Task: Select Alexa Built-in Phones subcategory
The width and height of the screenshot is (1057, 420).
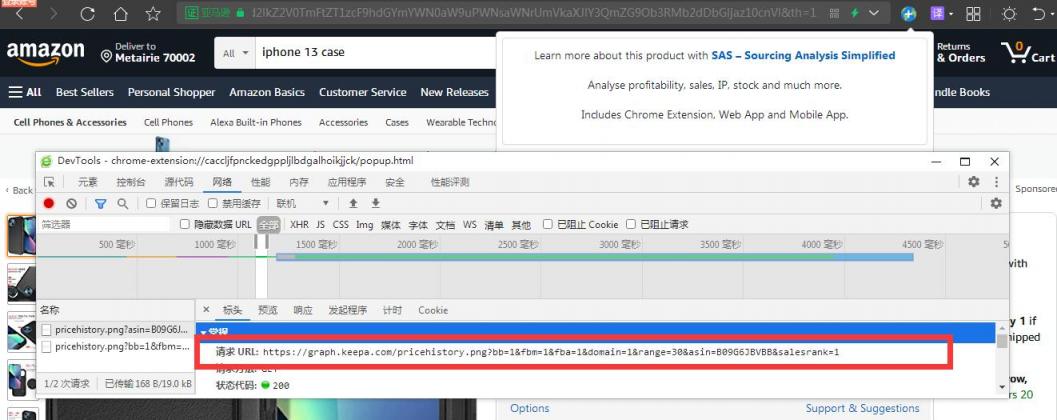Action: tap(255, 123)
